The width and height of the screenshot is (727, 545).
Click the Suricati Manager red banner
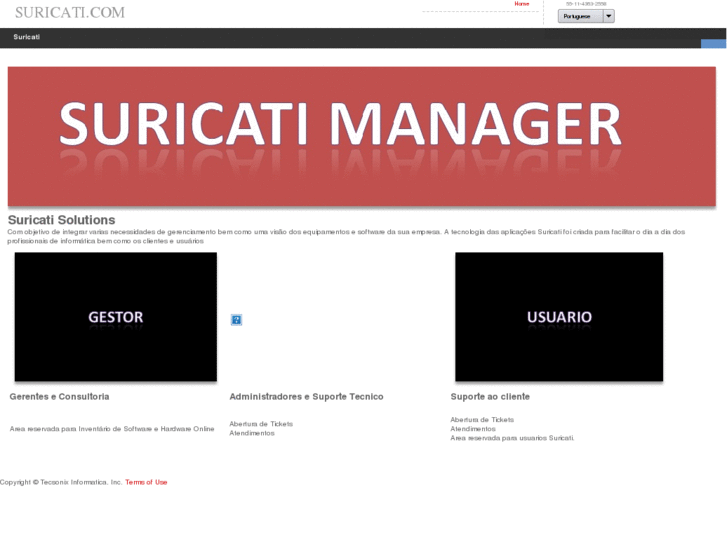click(362, 136)
